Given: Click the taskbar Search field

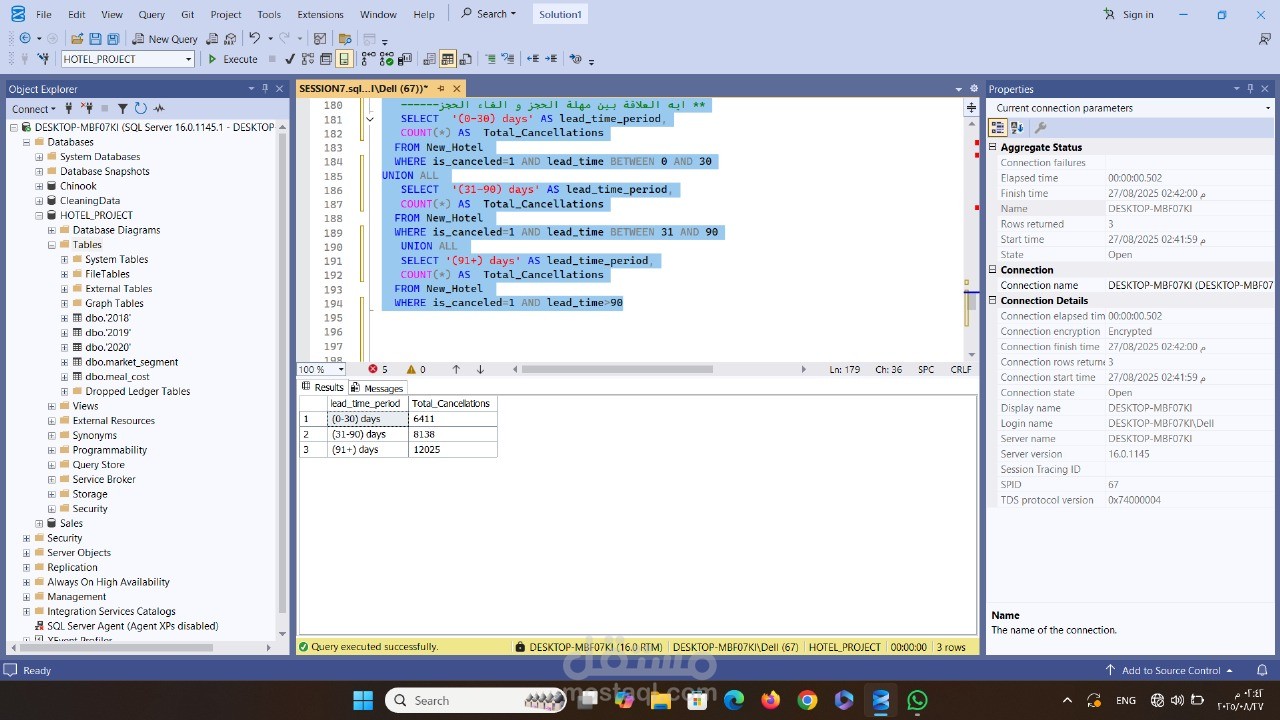Looking at the screenshot, I should click(x=476, y=700).
